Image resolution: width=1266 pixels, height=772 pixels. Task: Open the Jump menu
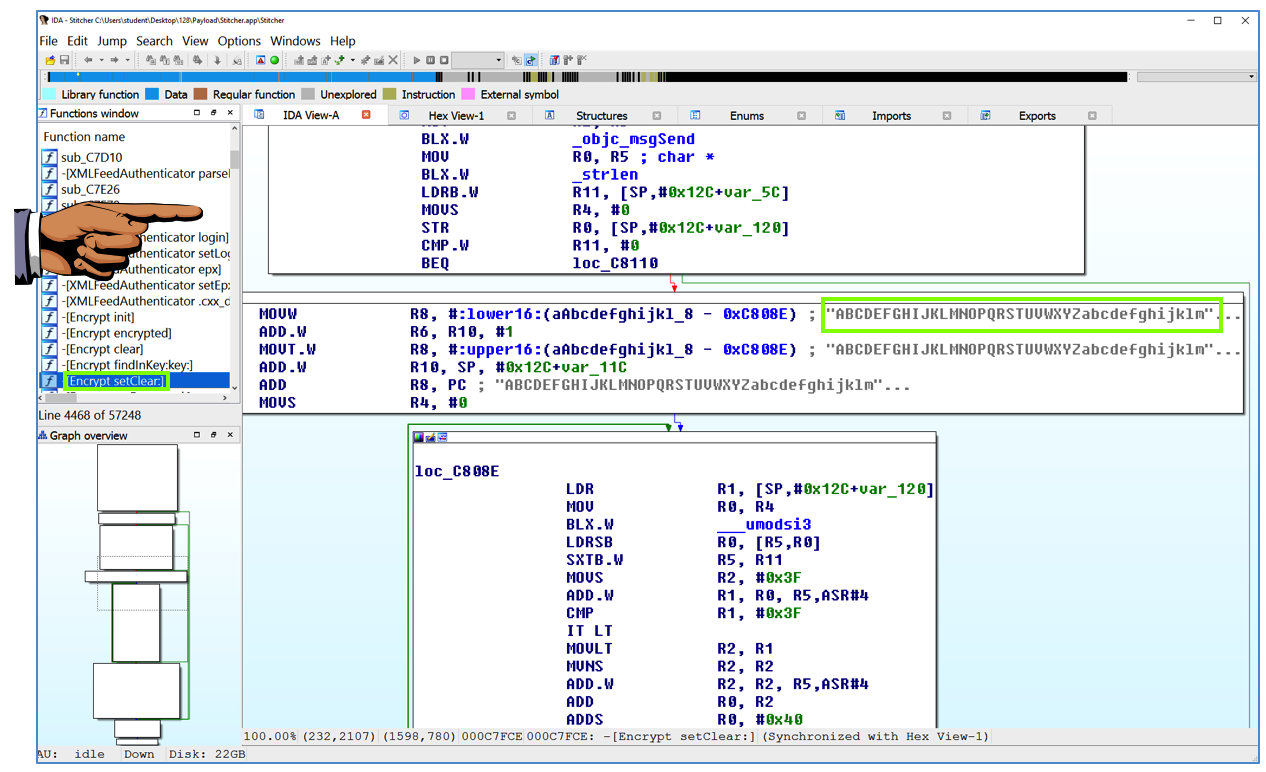112,41
